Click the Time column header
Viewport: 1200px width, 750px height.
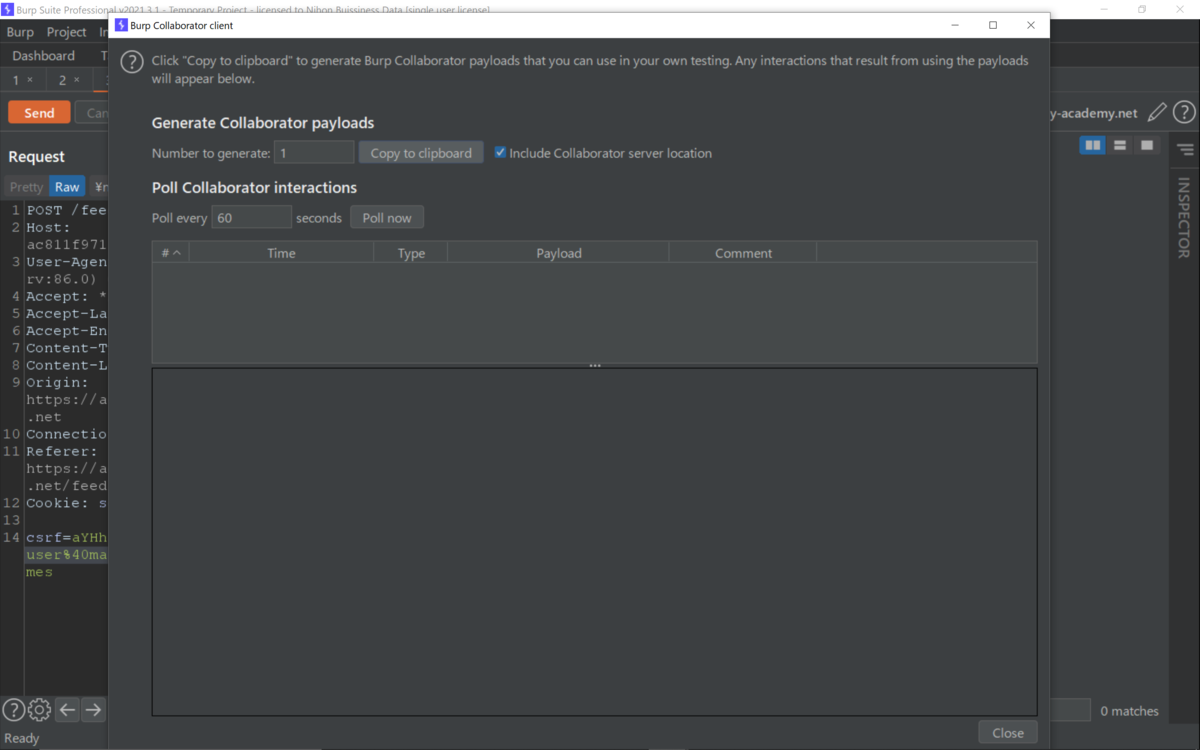[x=281, y=253]
